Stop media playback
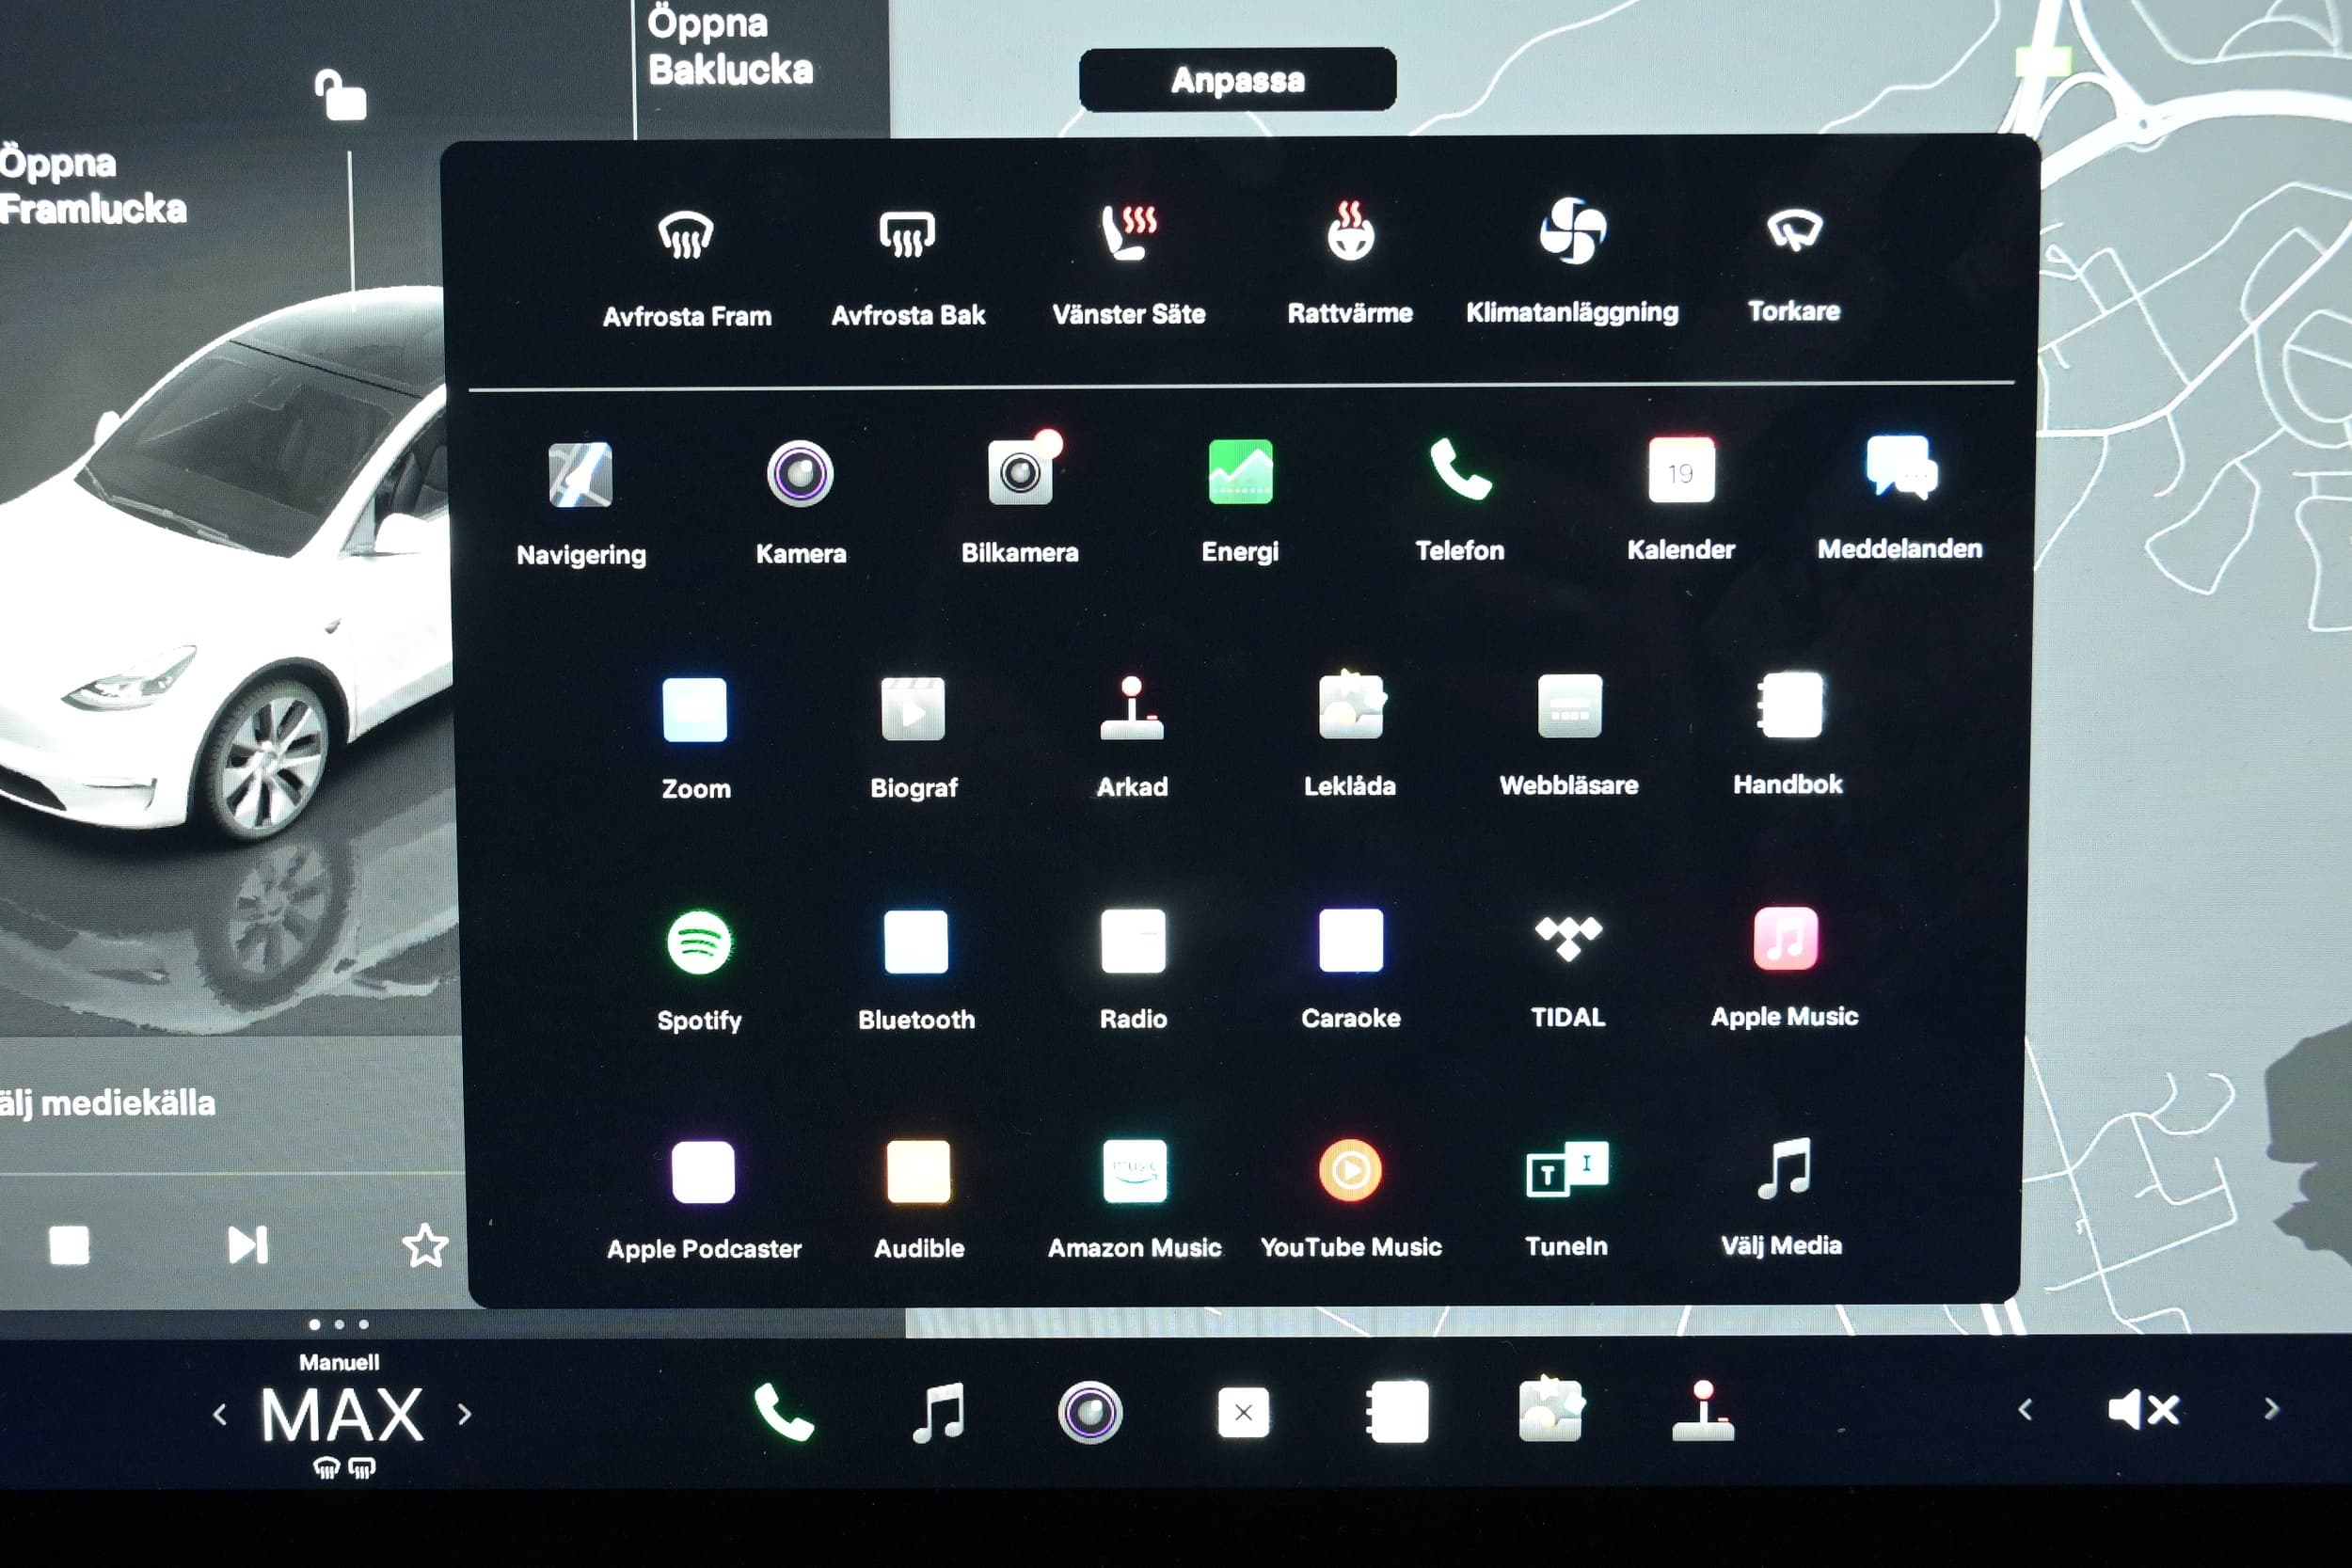This screenshot has height=1568, width=2352. click(69, 1246)
